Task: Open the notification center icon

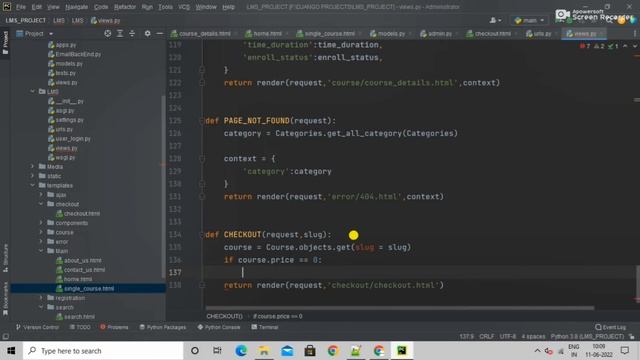Action: point(624,351)
